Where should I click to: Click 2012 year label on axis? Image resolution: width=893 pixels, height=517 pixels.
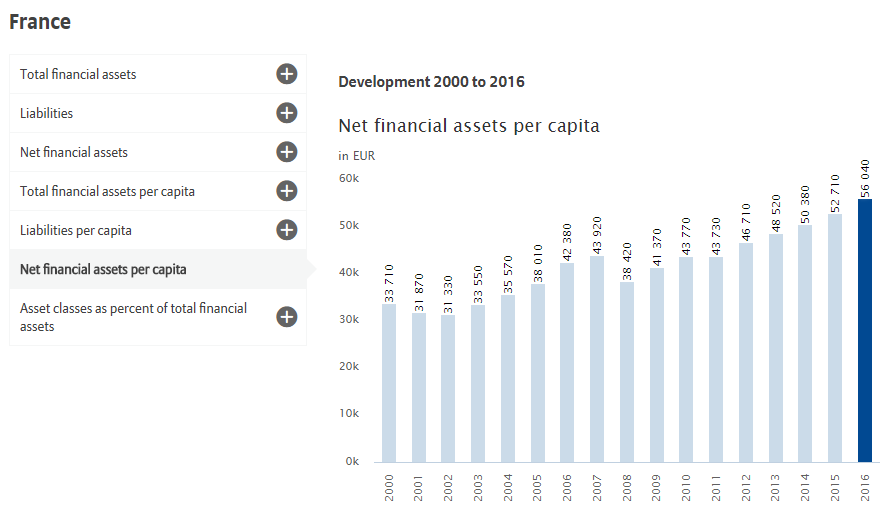pyautogui.click(x=746, y=487)
